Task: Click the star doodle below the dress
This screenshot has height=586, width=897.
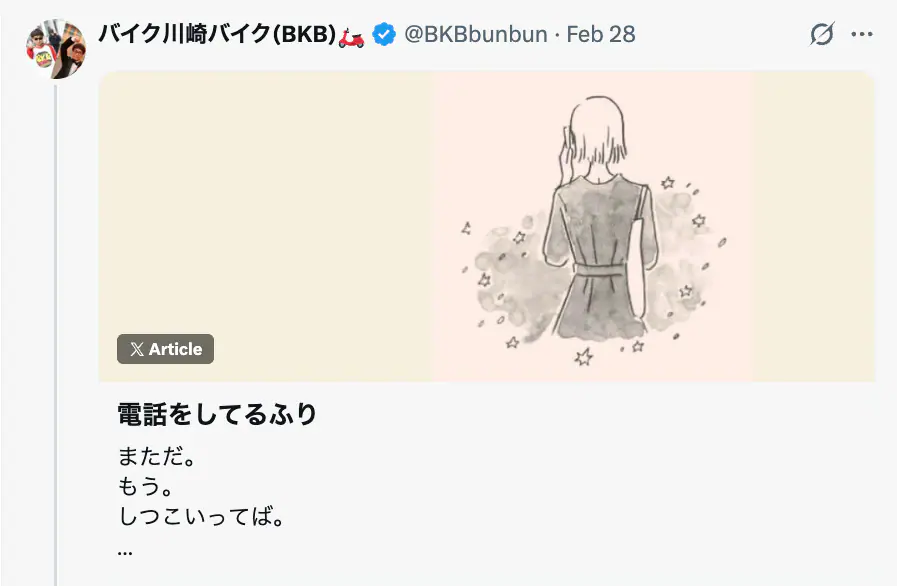Action: click(x=584, y=357)
